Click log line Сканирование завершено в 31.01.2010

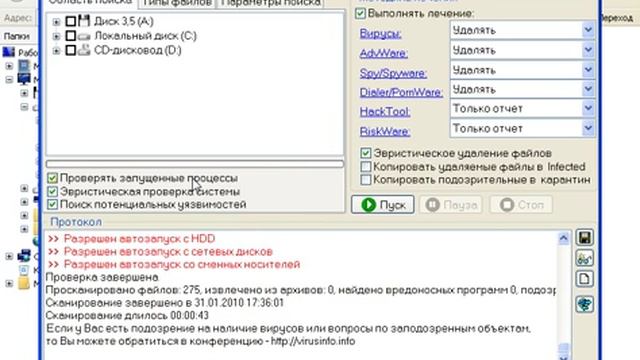[164, 302]
